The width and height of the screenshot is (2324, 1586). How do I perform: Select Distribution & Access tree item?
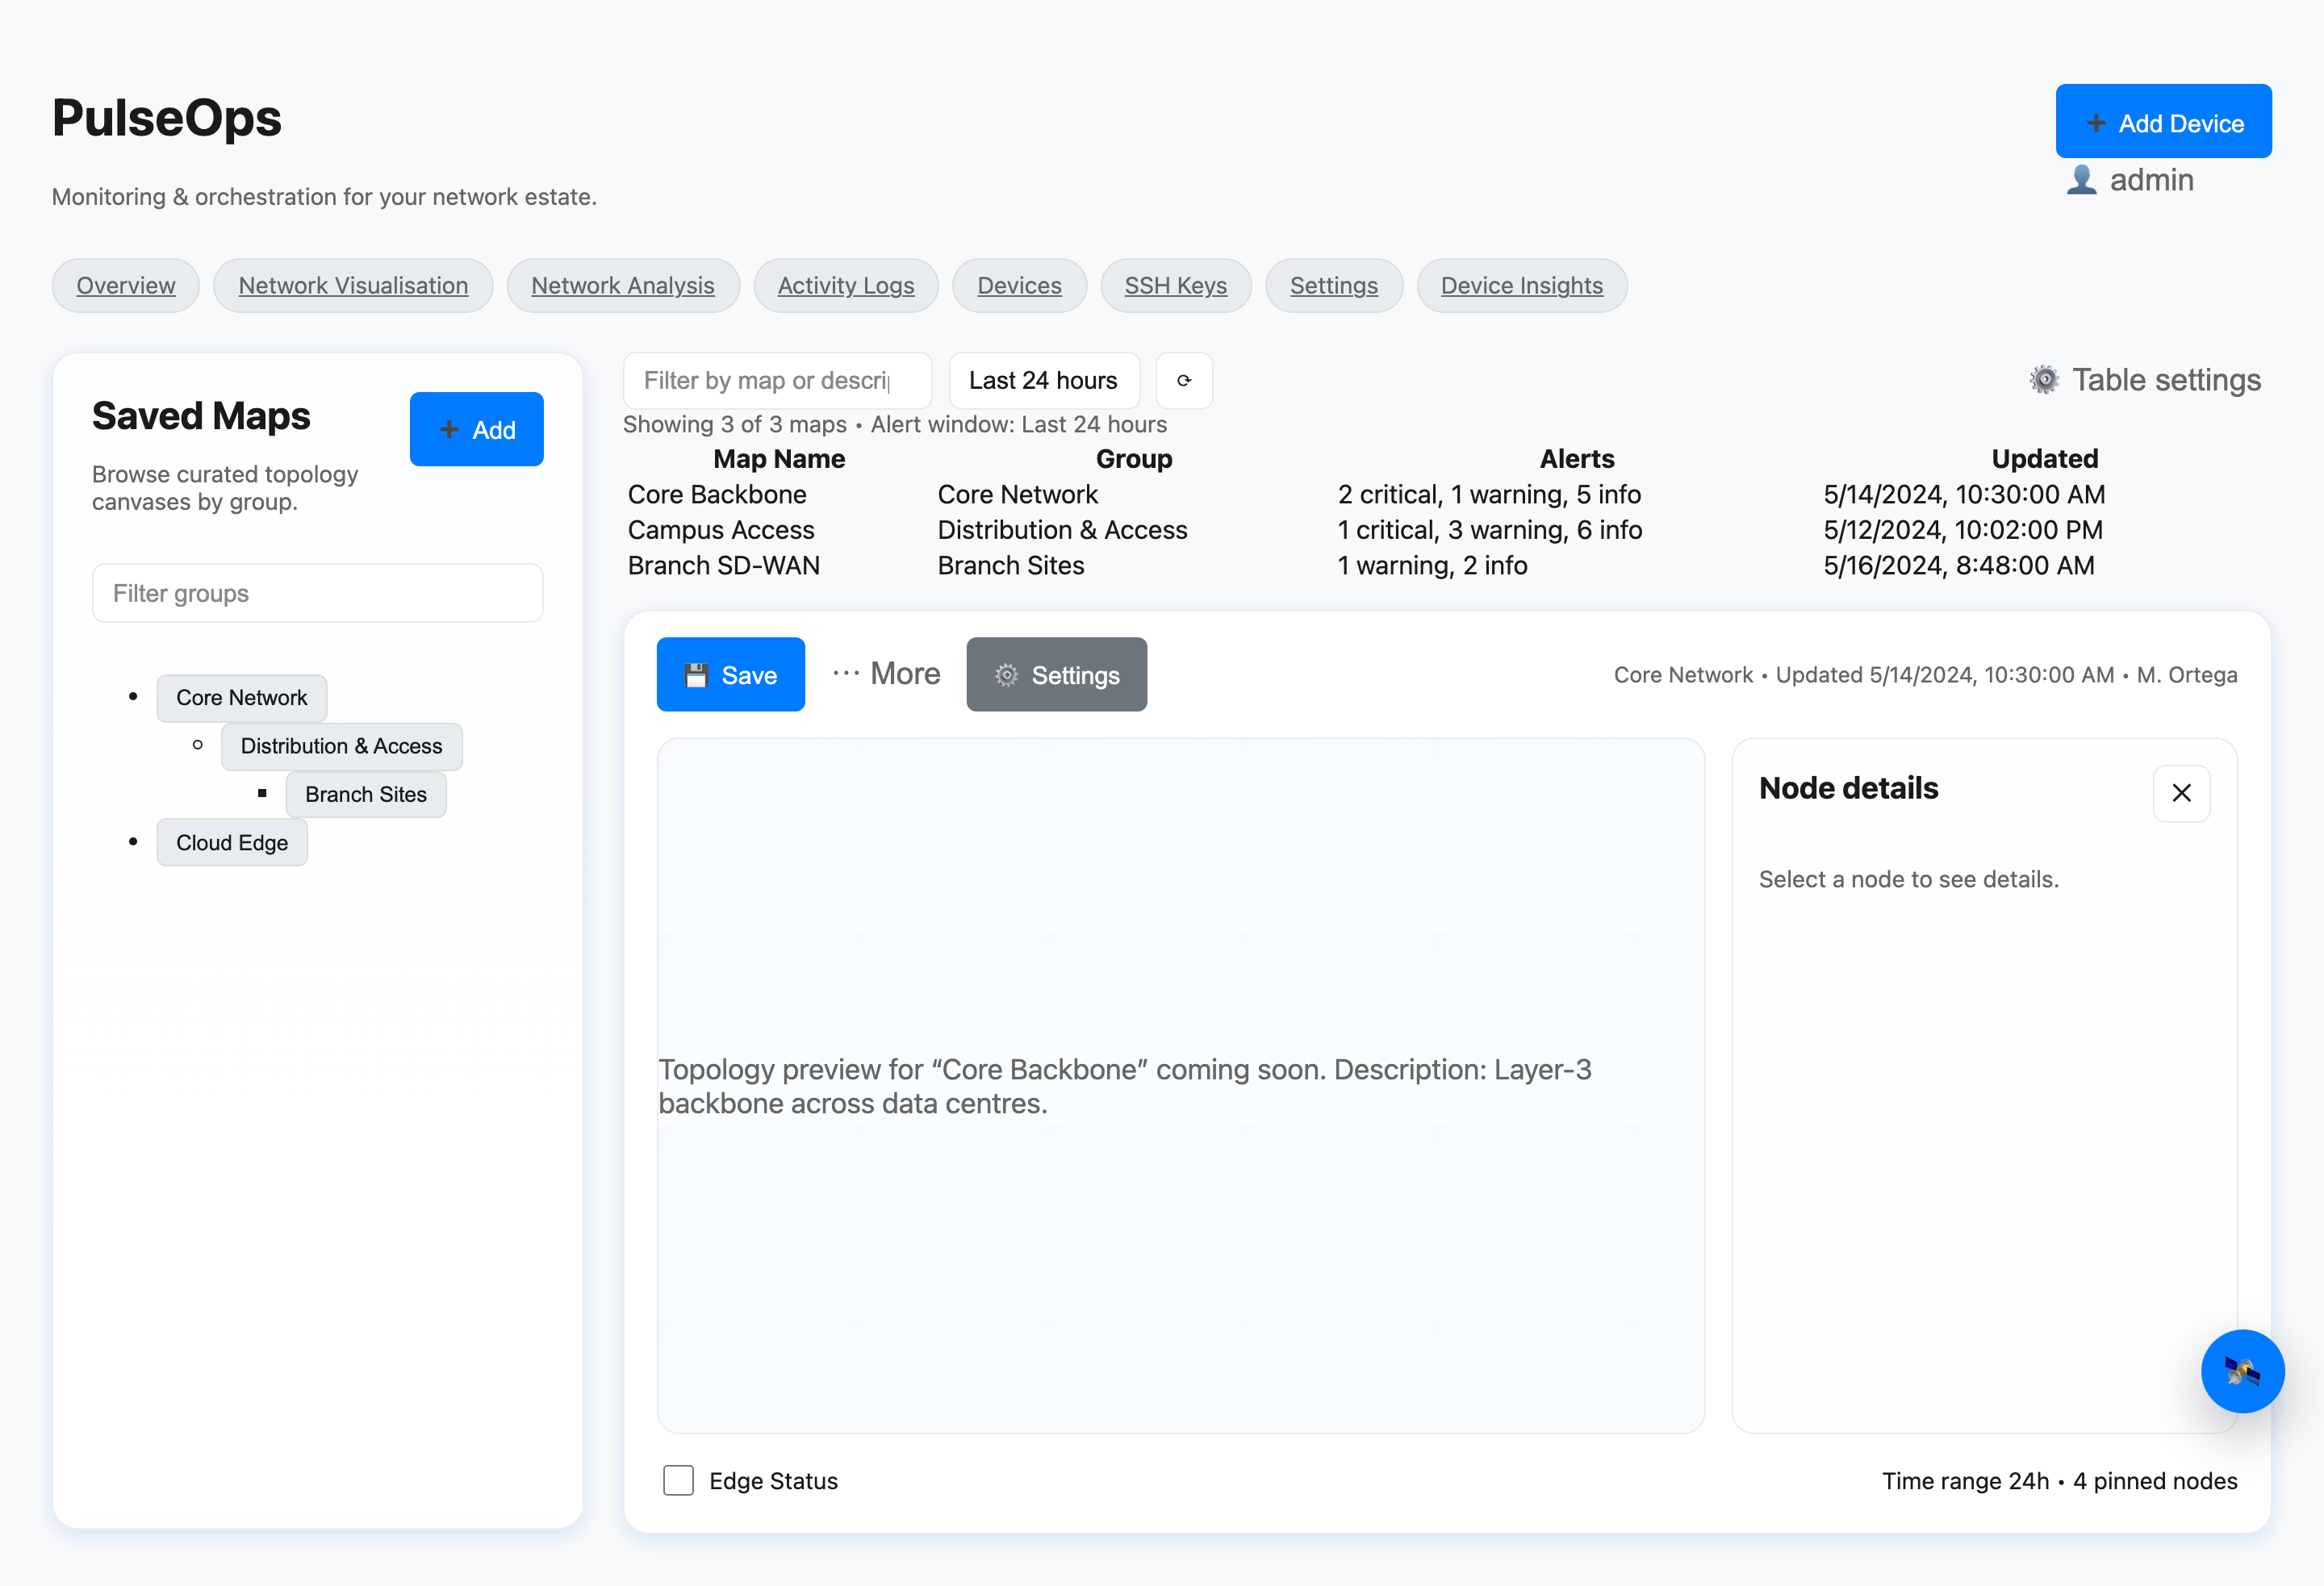pos(341,746)
